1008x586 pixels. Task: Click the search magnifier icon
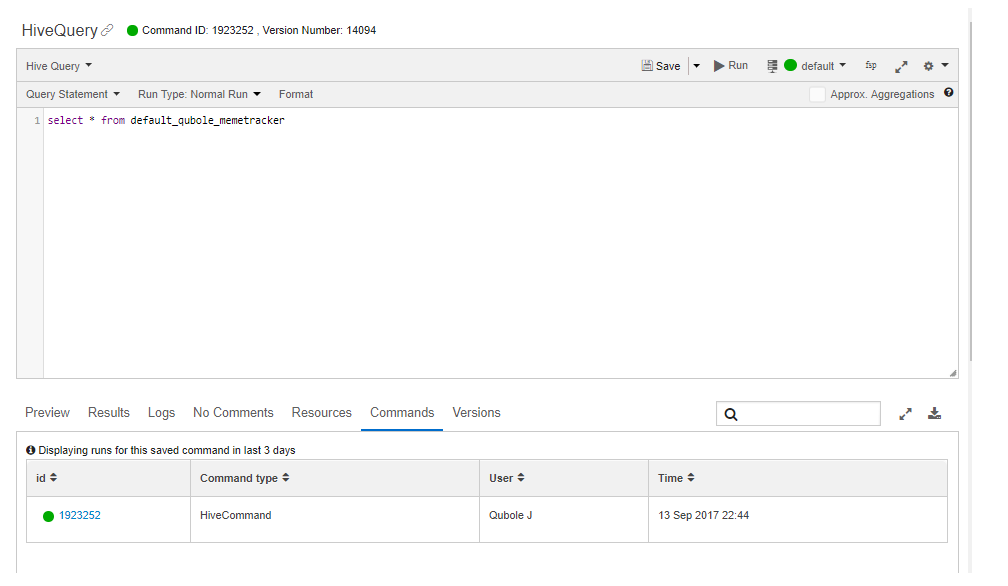pyautogui.click(x=731, y=414)
